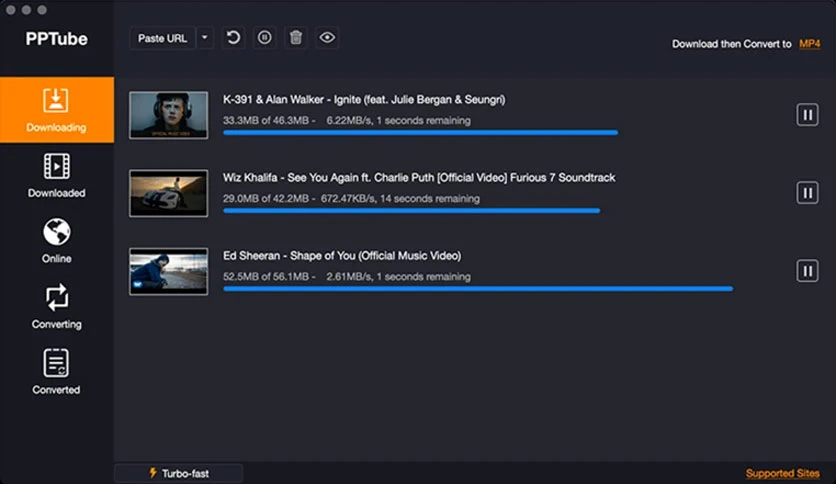This screenshot has height=484, width=836.
Task: Click the 'Download then Convert to' label
Action: tap(732, 44)
